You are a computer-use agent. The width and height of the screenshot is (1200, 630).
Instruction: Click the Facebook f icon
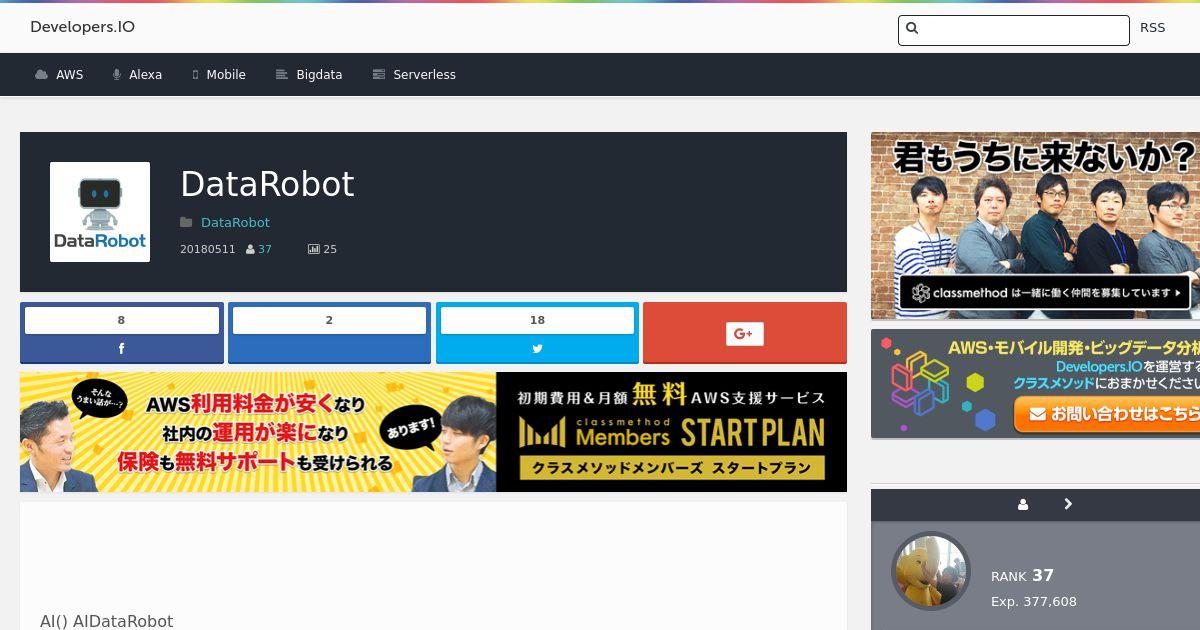122,349
